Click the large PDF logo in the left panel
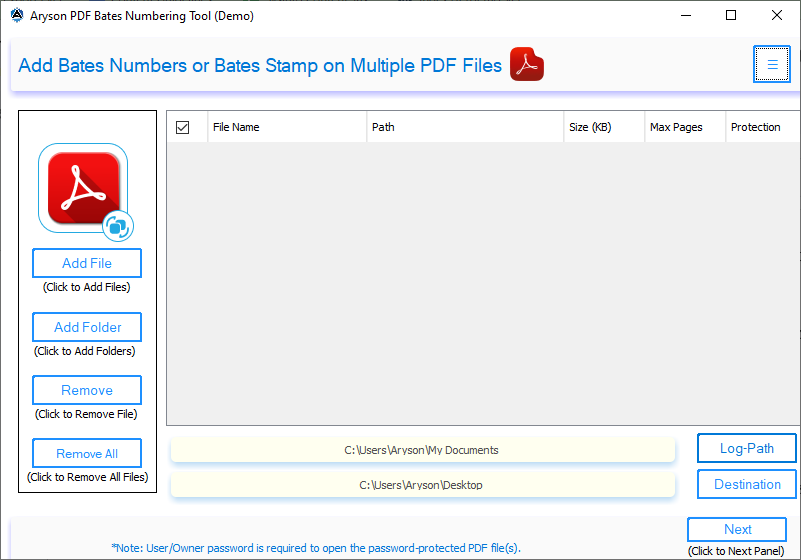The height and width of the screenshot is (560, 801). point(83,188)
